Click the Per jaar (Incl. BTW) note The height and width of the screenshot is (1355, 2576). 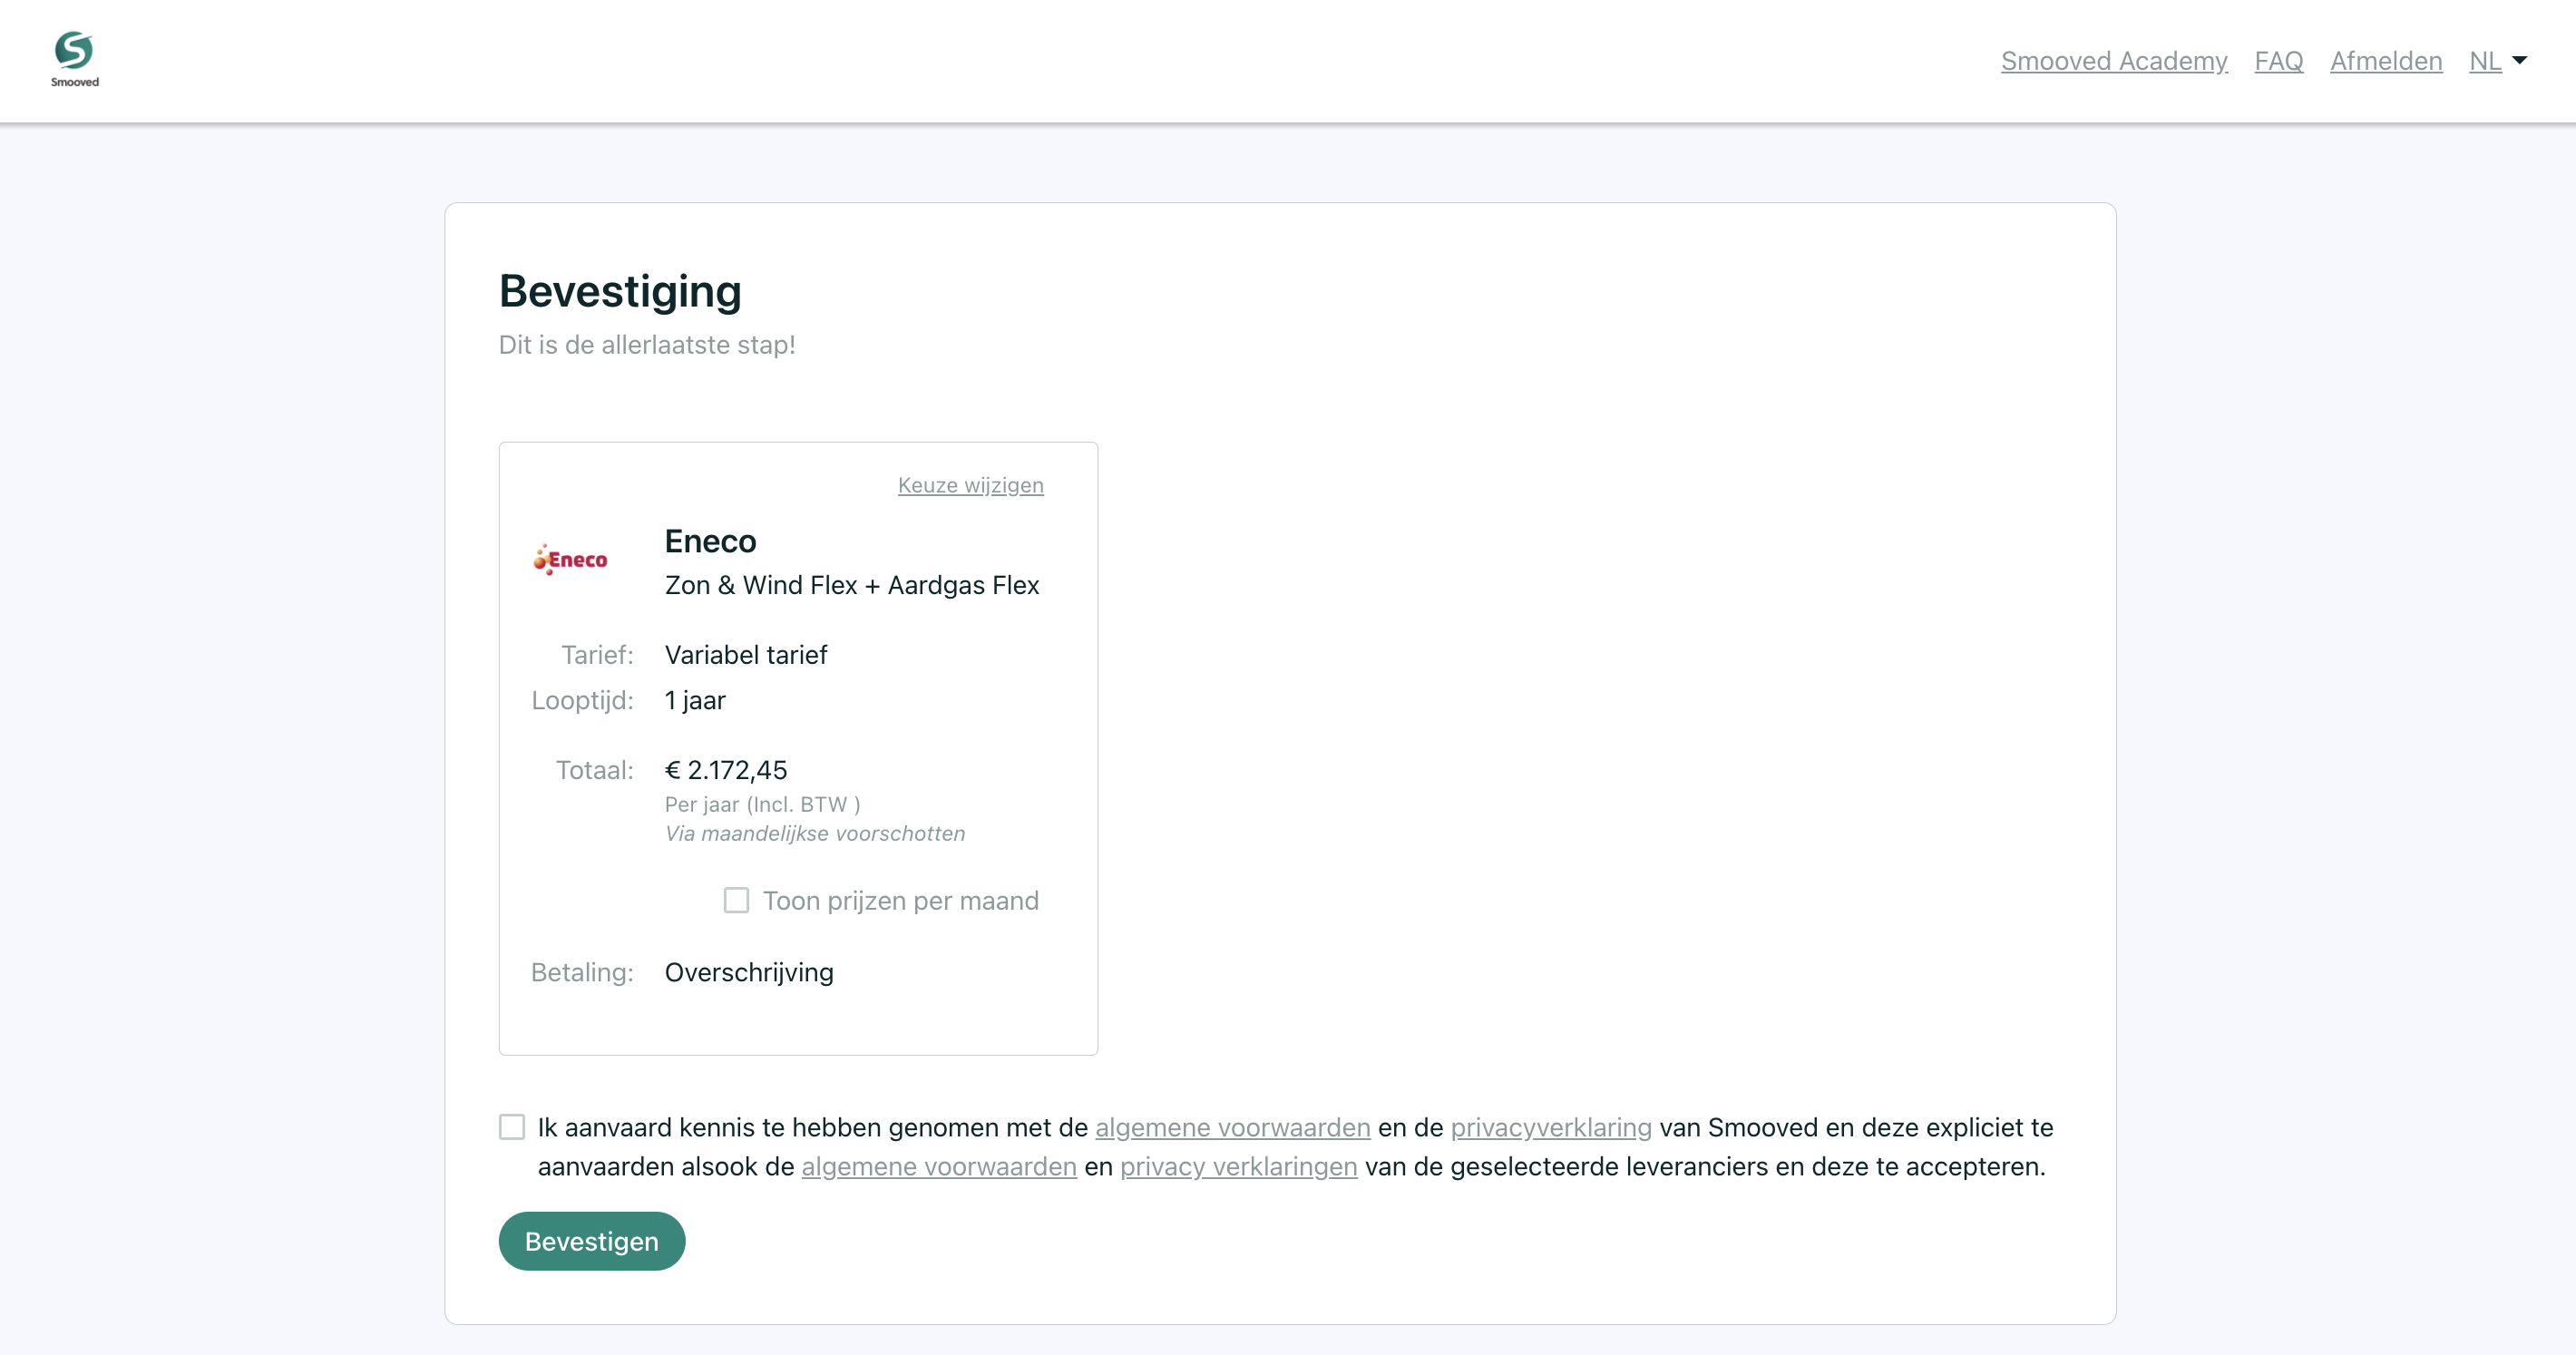[x=763, y=804]
